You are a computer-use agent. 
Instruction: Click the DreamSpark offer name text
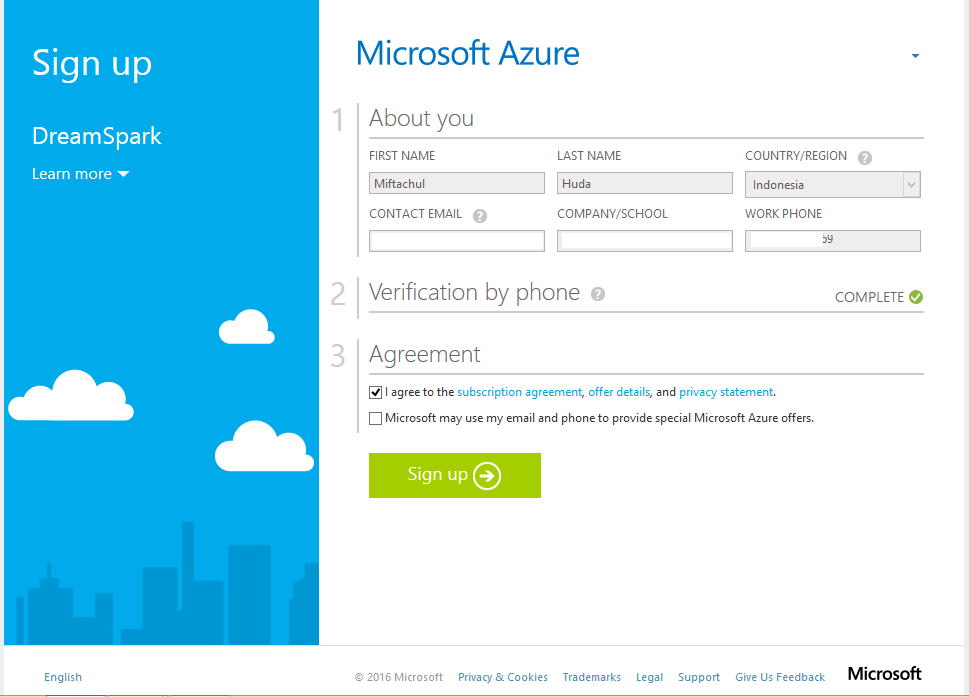[97, 136]
